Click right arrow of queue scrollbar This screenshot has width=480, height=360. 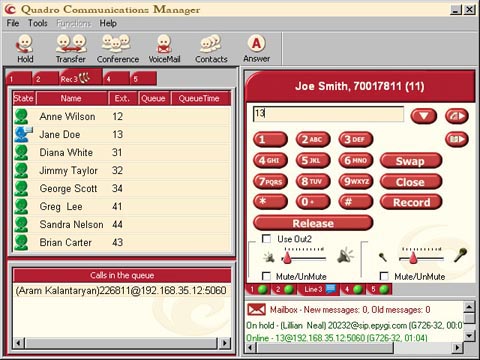225,343
